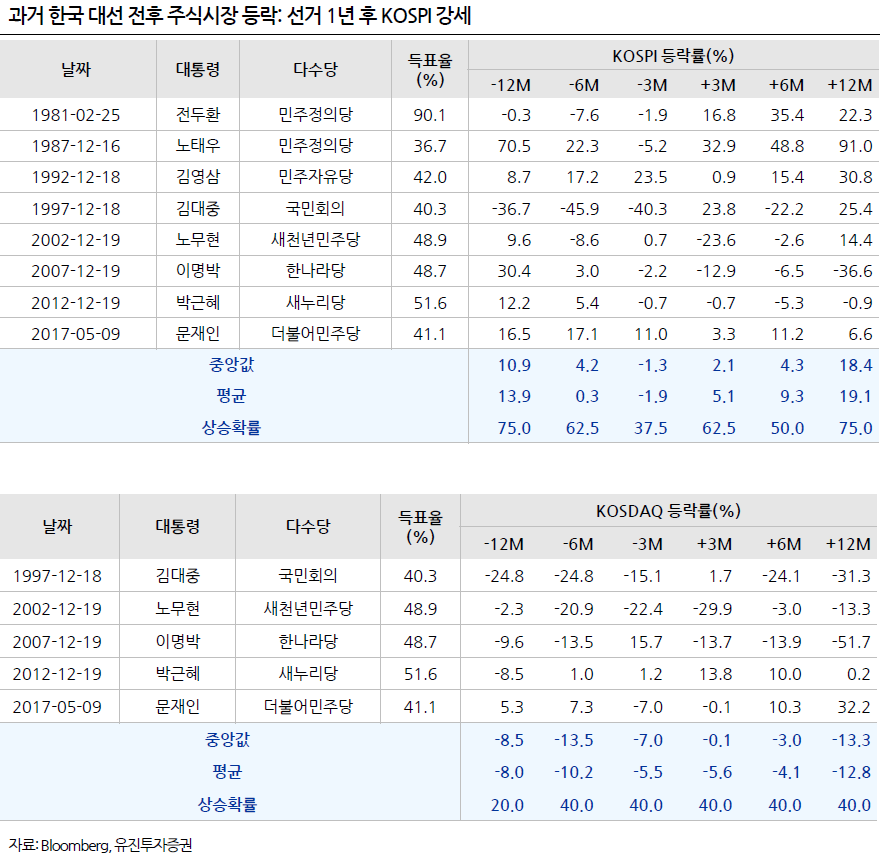Screen dimensions: 888x863
Task: Select 새천년민주당 in the KOSPI table
Action: click(x=315, y=240)
